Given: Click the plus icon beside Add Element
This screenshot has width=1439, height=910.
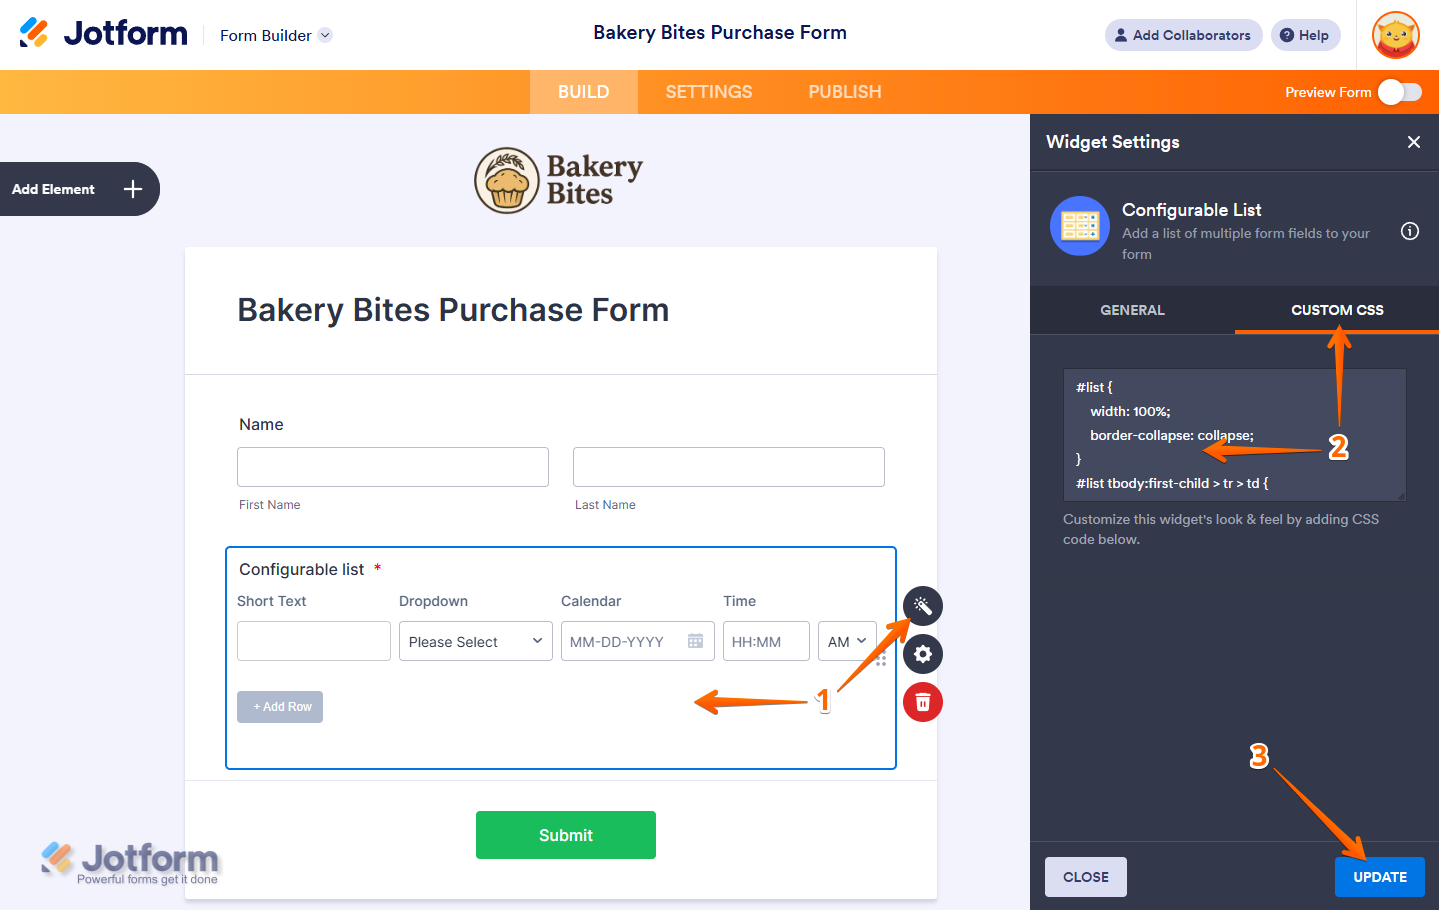Looking at the screenshot, I should pyautogui.click(x=133, y=189).
